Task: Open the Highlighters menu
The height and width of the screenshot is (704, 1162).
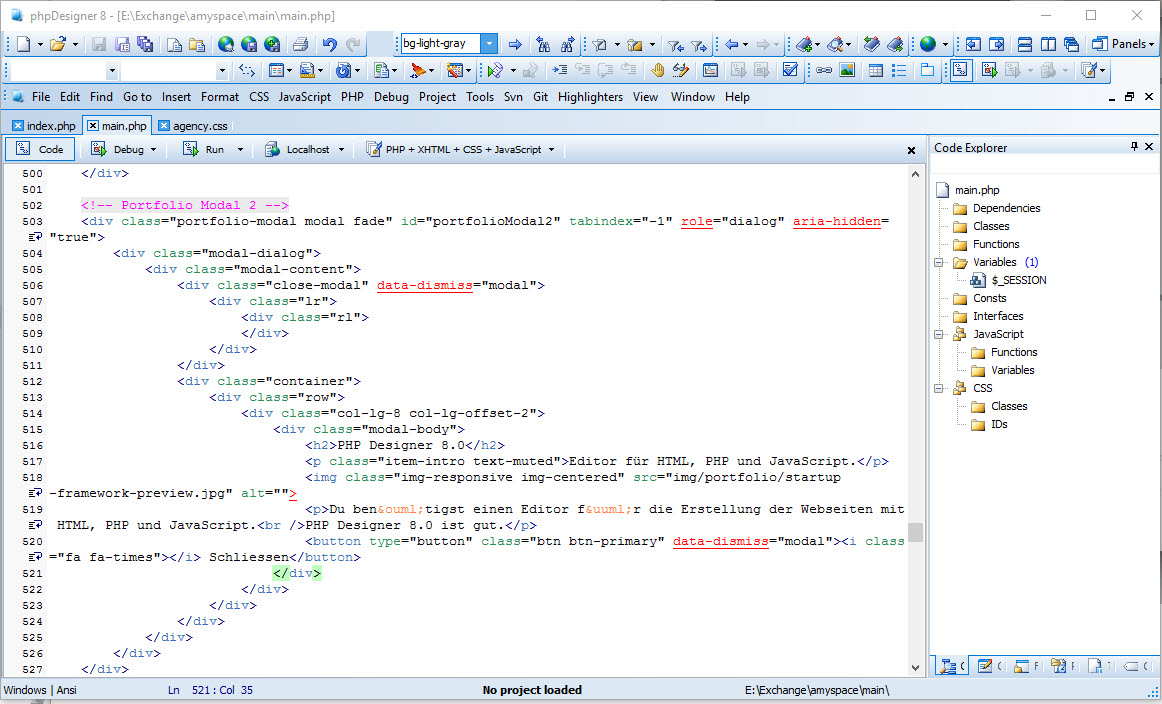Action: [590, 97]
